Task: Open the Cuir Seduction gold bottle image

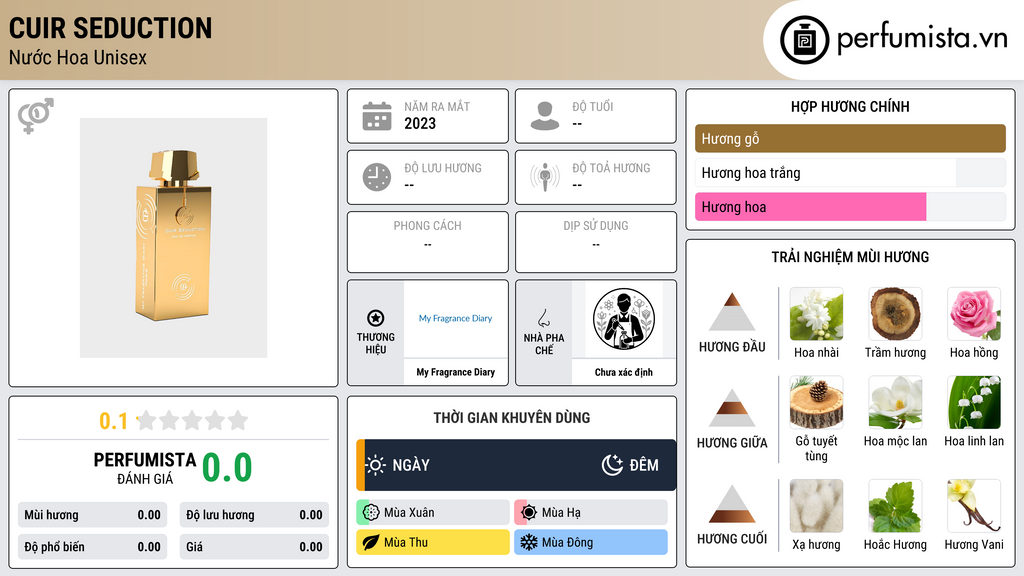Action: tap(174, 238)
